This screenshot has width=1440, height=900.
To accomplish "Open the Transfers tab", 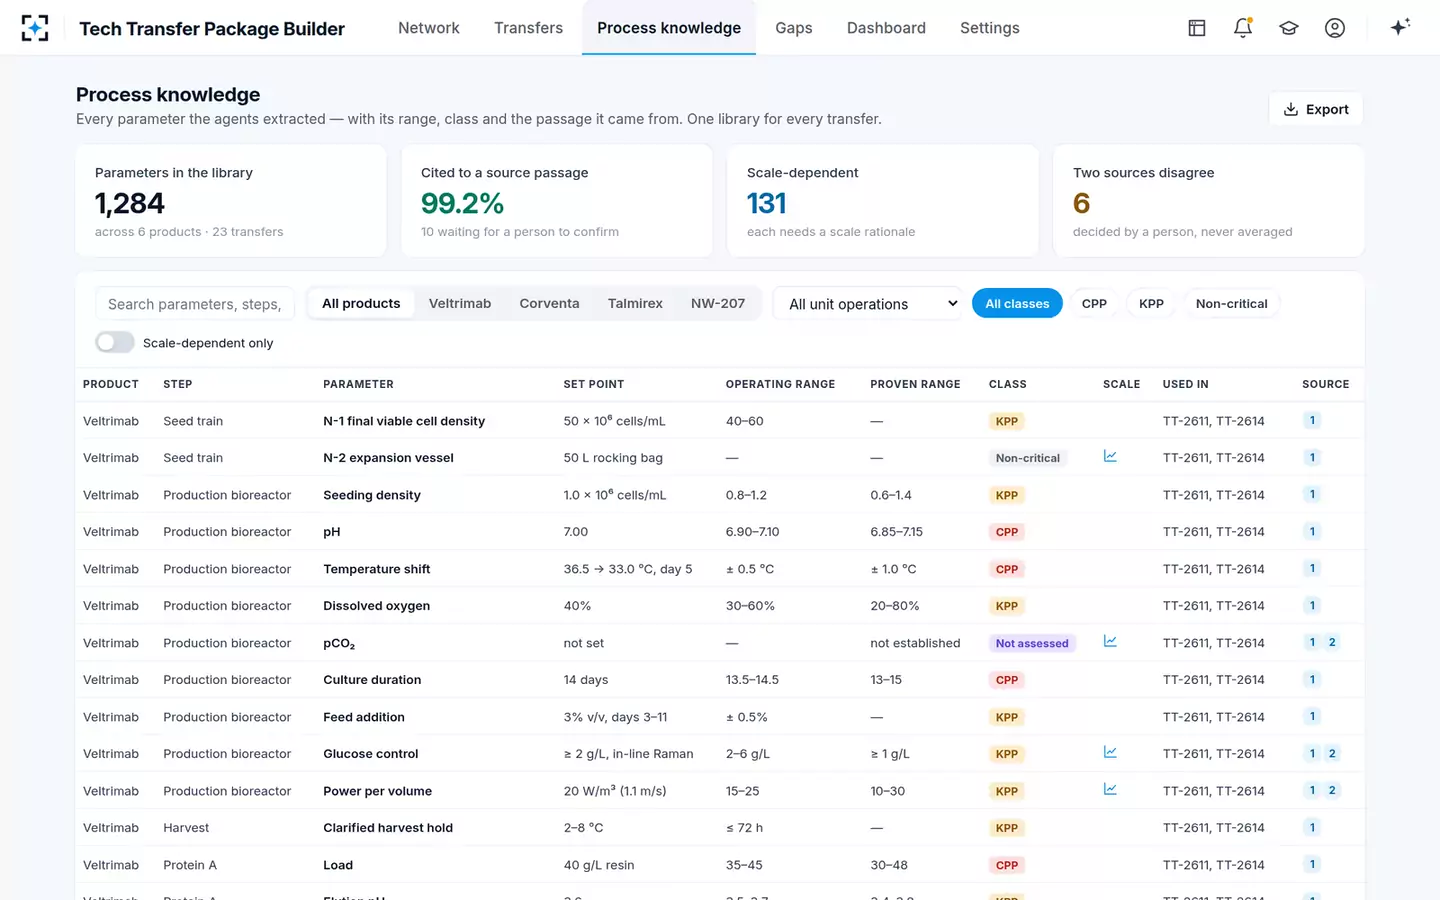I will [528, 28].
